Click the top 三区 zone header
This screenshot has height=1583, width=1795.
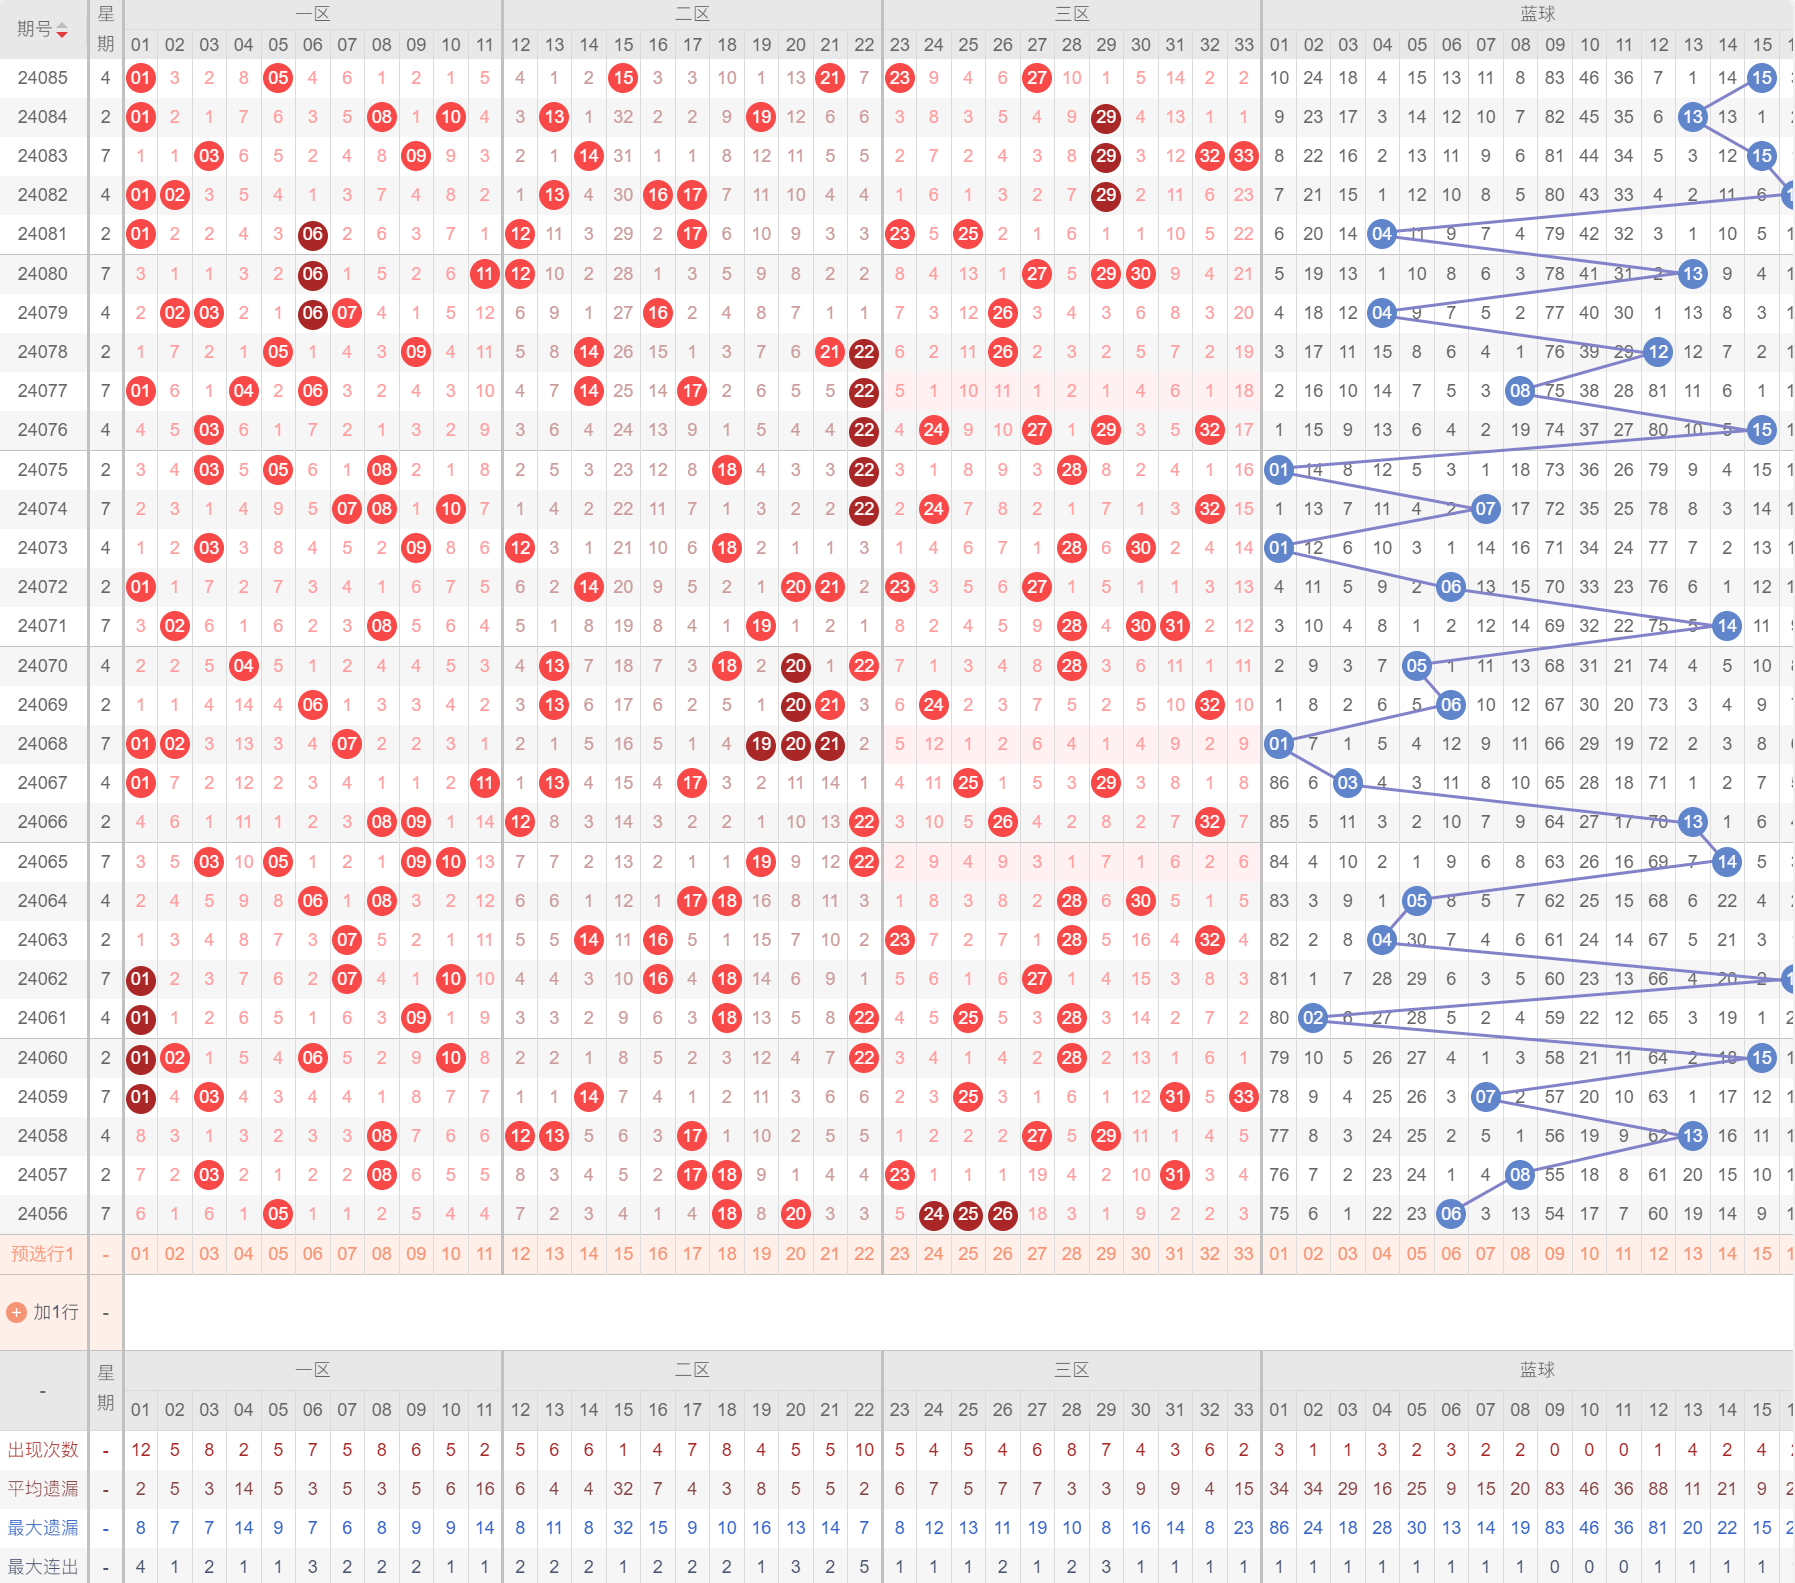point(1072,14)
